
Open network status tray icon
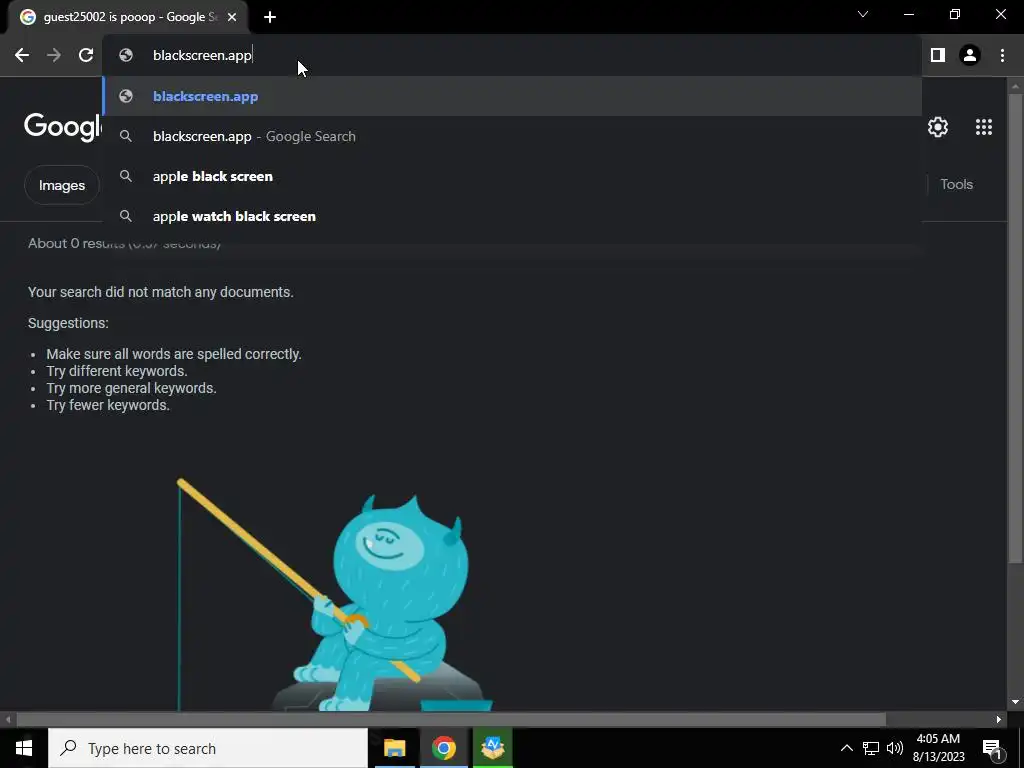[x=871, y=748]
